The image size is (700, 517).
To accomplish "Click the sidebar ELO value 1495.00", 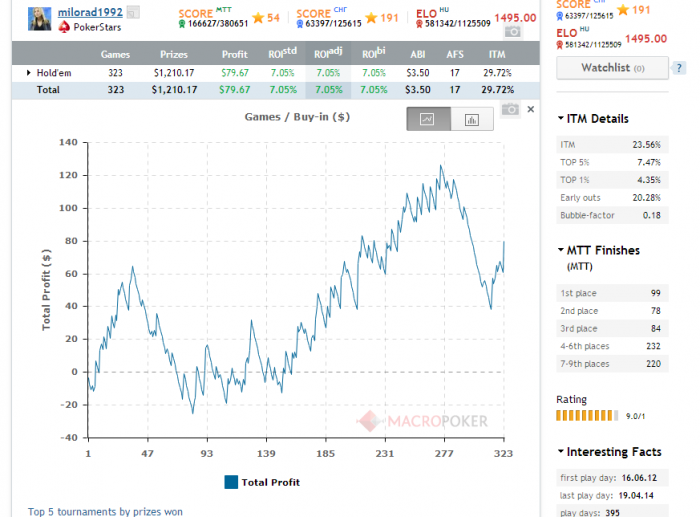I will [x=646, y=39].
